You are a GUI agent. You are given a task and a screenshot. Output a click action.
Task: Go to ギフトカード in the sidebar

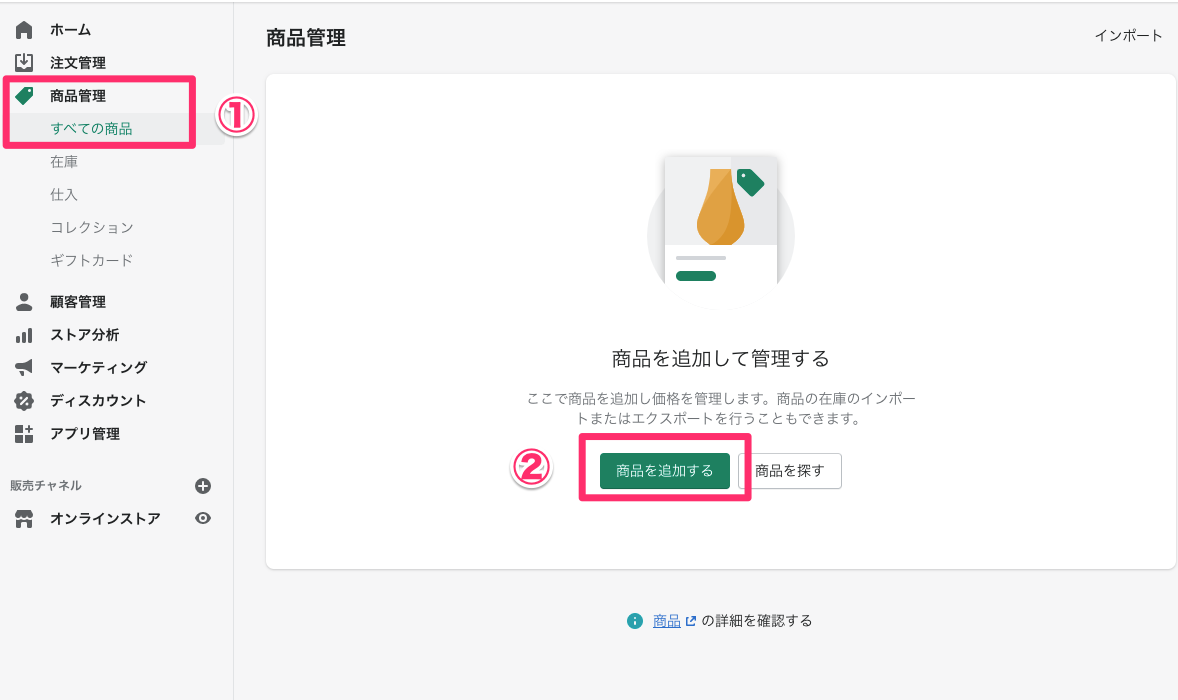91,261
